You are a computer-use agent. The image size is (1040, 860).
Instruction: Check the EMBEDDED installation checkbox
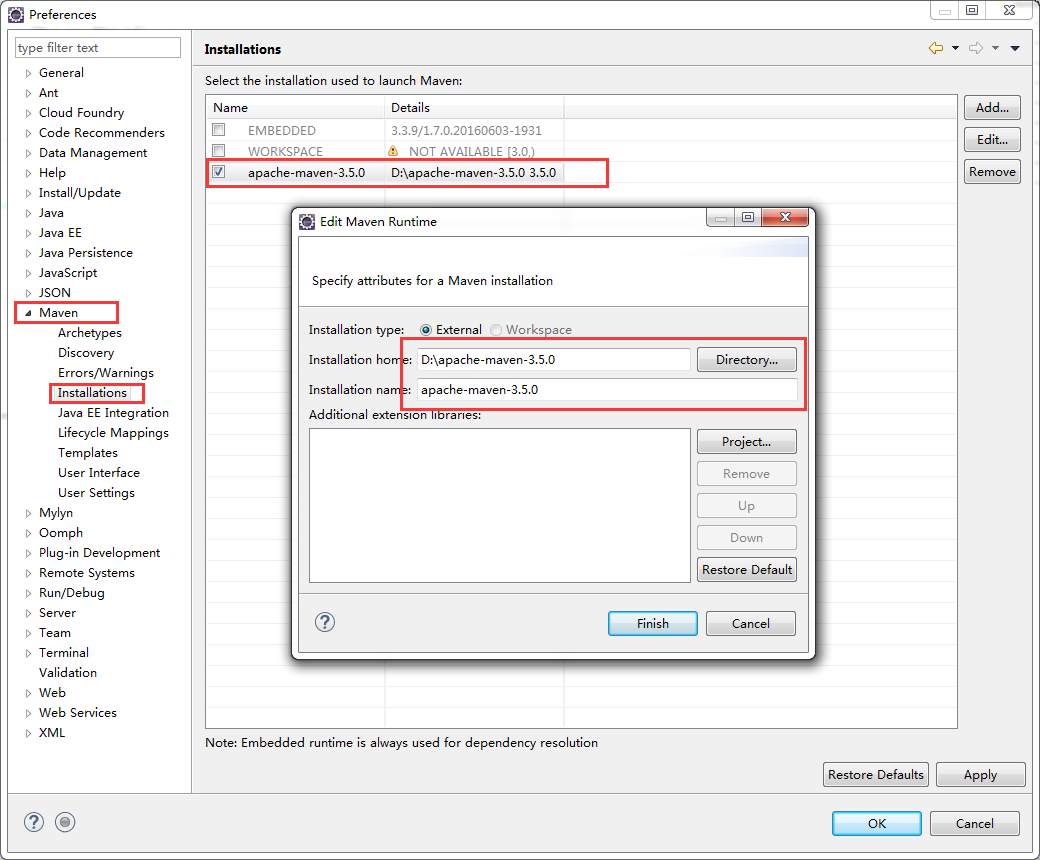[219, 130]
